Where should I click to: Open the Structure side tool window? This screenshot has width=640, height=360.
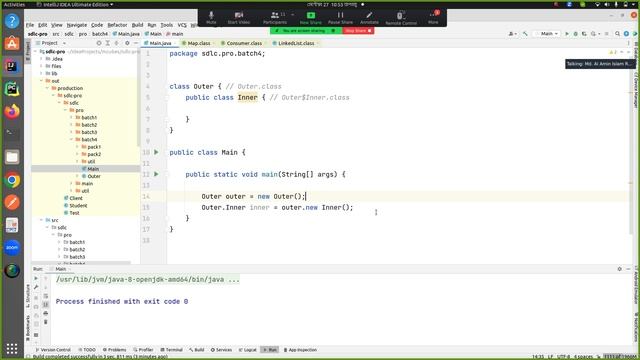(28, 296)
